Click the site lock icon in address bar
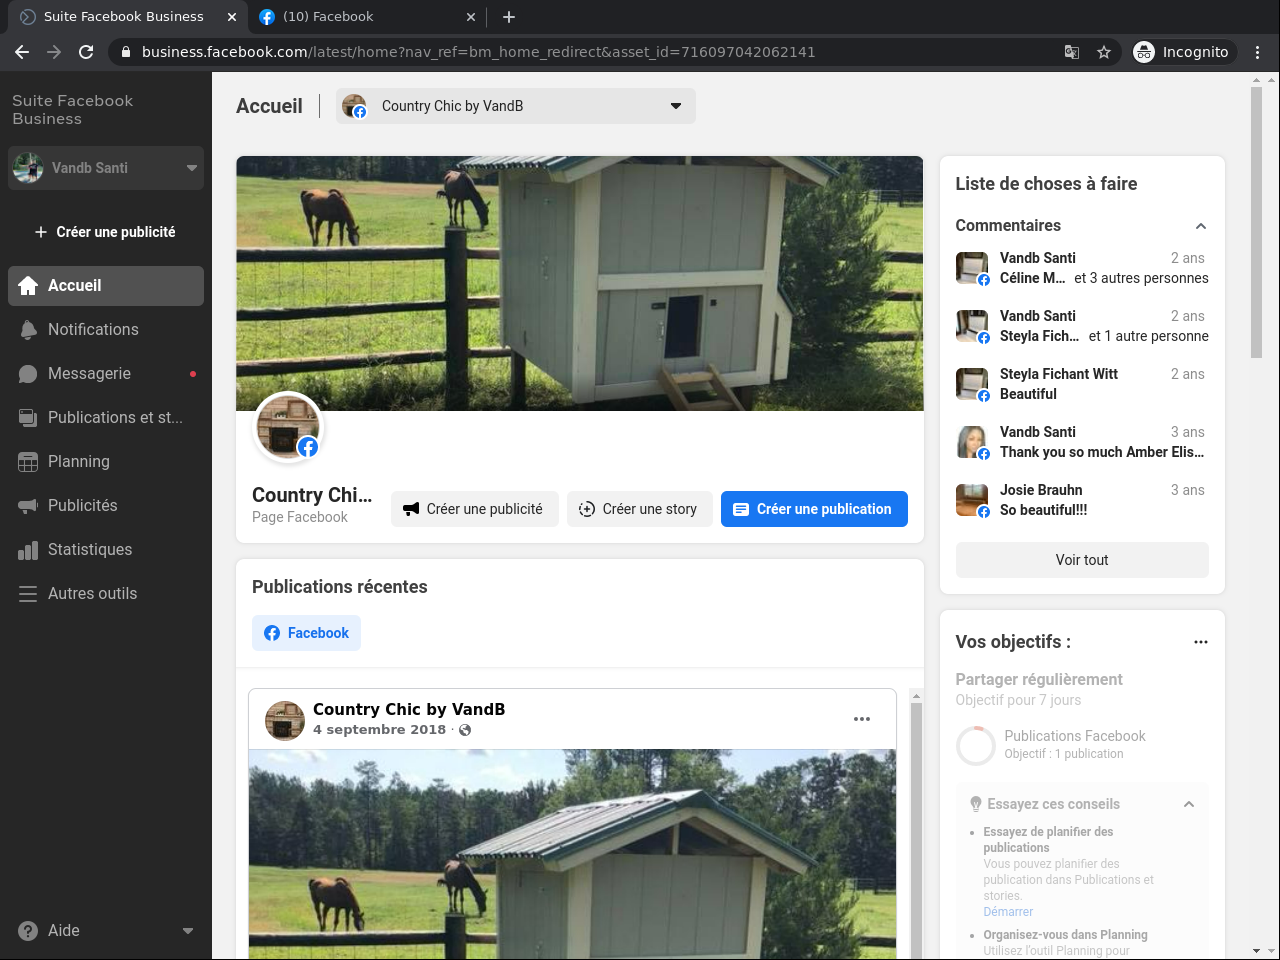This screenshot has height=960, width=1280. (x=126, y=52)
